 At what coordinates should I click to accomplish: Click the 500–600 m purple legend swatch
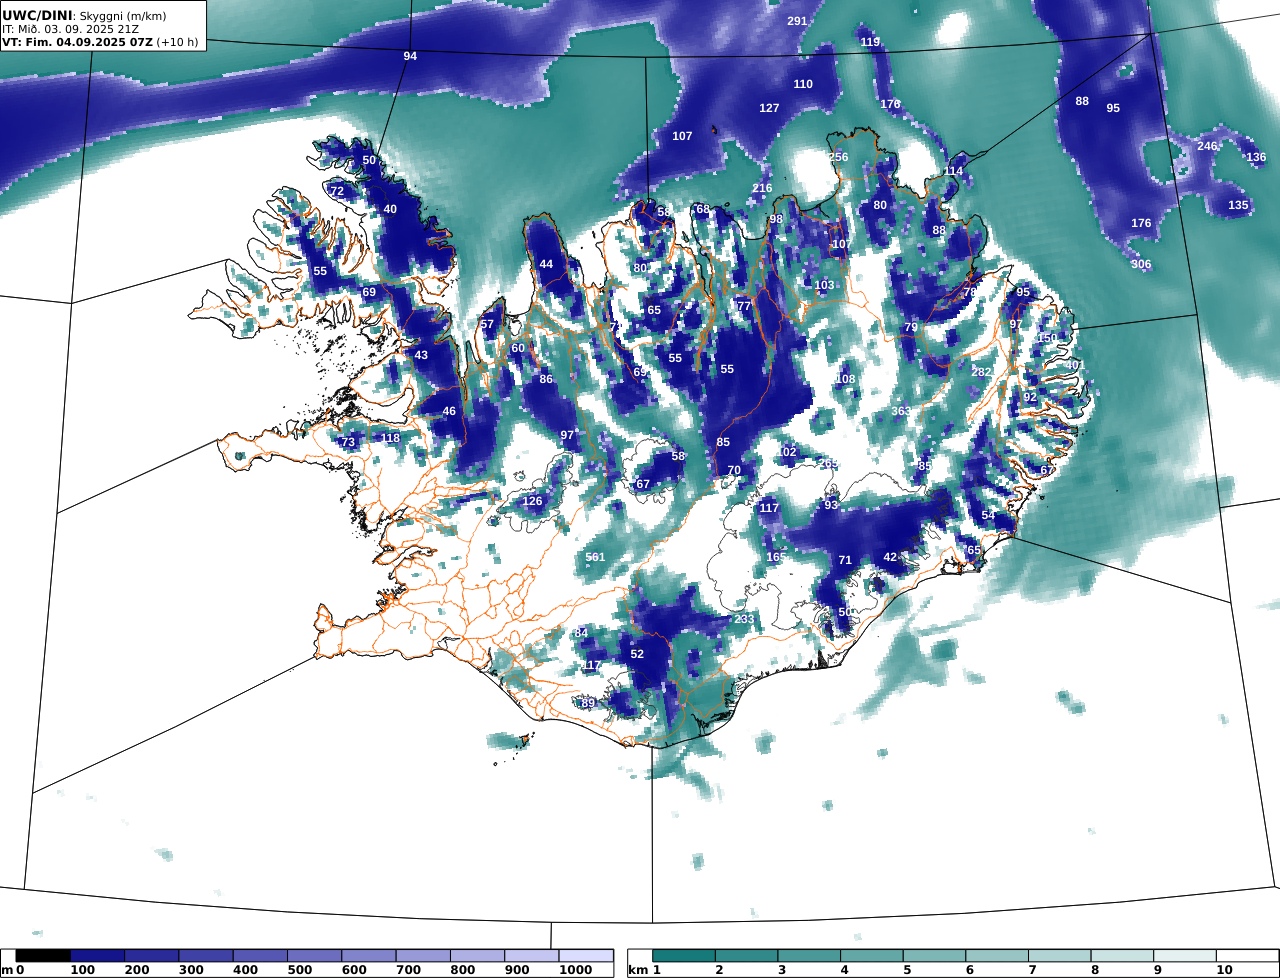(x=314, y=956)
